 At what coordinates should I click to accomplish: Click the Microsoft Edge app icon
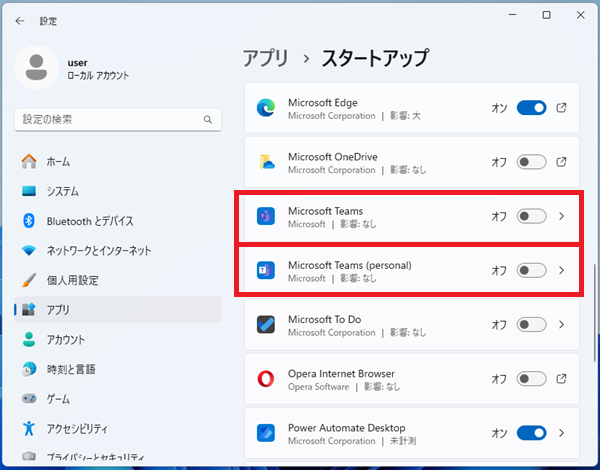click(x=266, y=108)
